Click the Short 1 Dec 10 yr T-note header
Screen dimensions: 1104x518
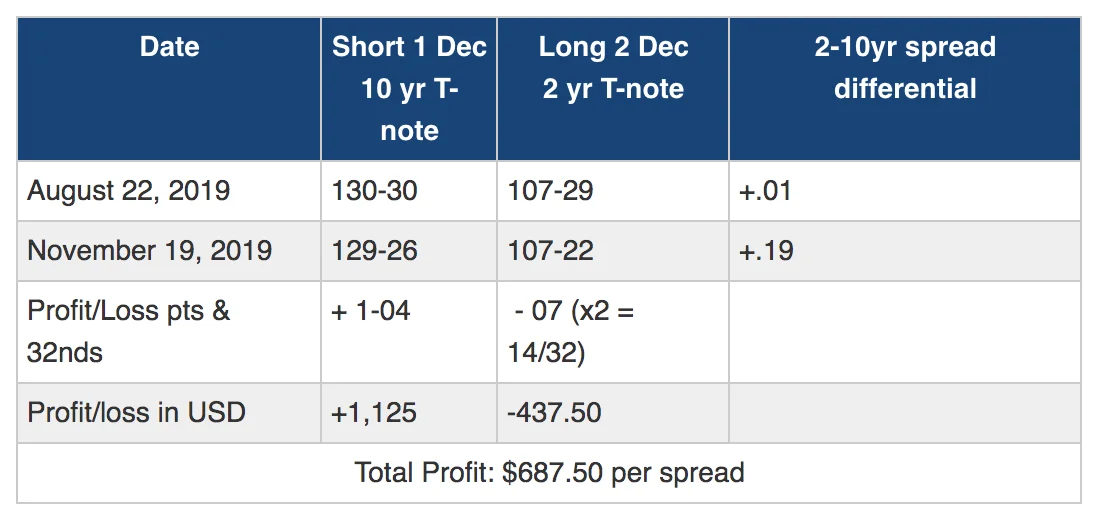(409, 88)
